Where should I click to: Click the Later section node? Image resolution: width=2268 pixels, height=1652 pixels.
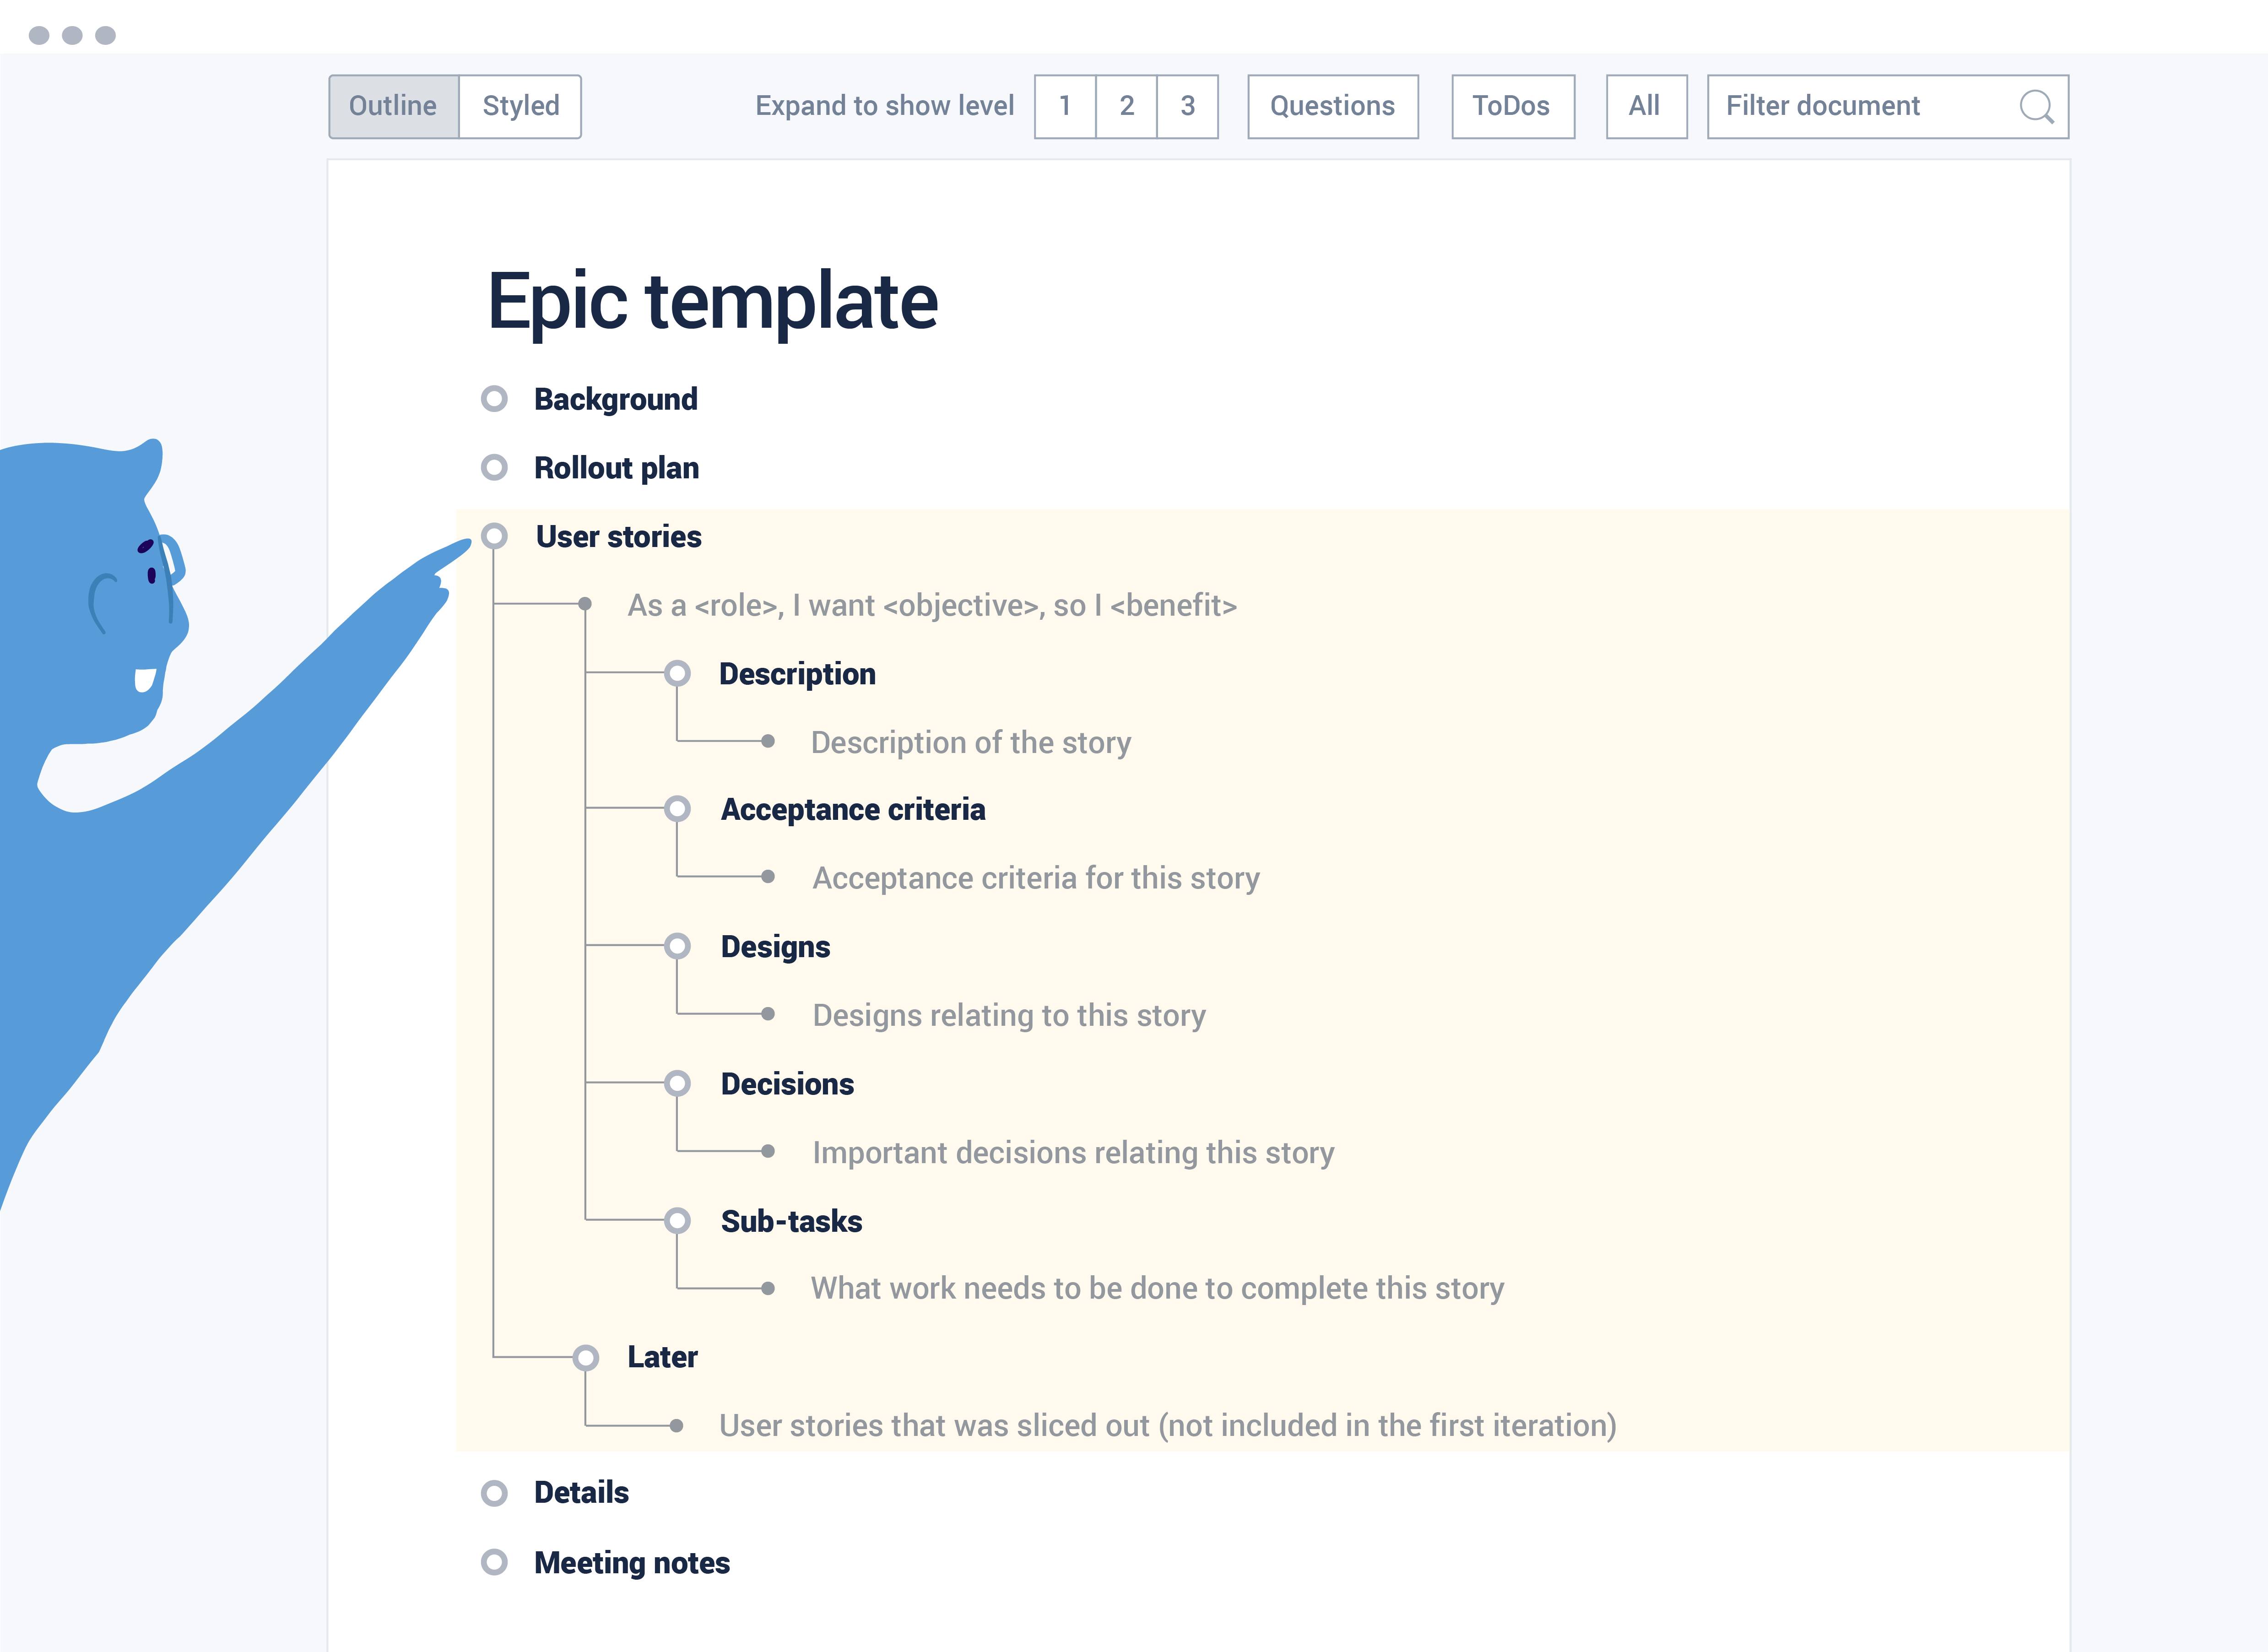[x=590, y=1356]
